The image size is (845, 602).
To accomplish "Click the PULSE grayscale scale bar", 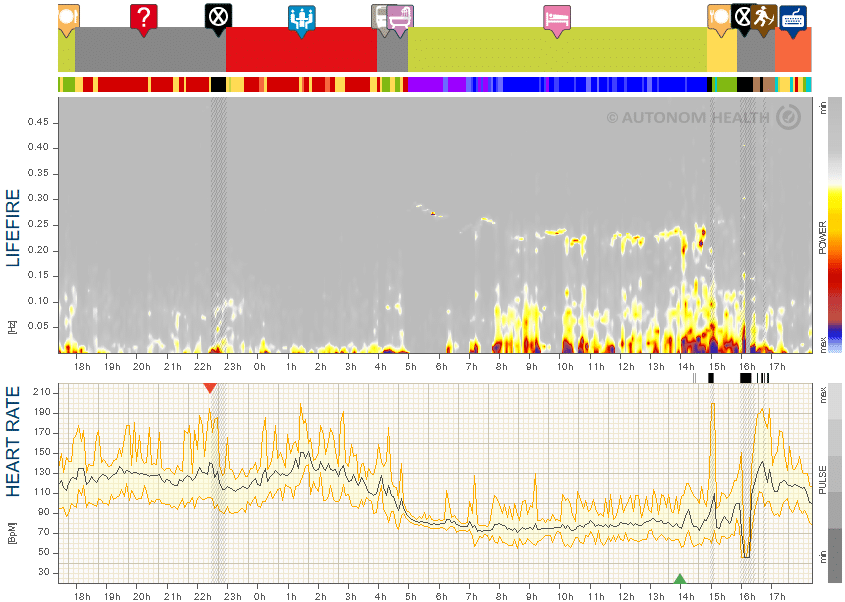I will [x=835, y=483].
